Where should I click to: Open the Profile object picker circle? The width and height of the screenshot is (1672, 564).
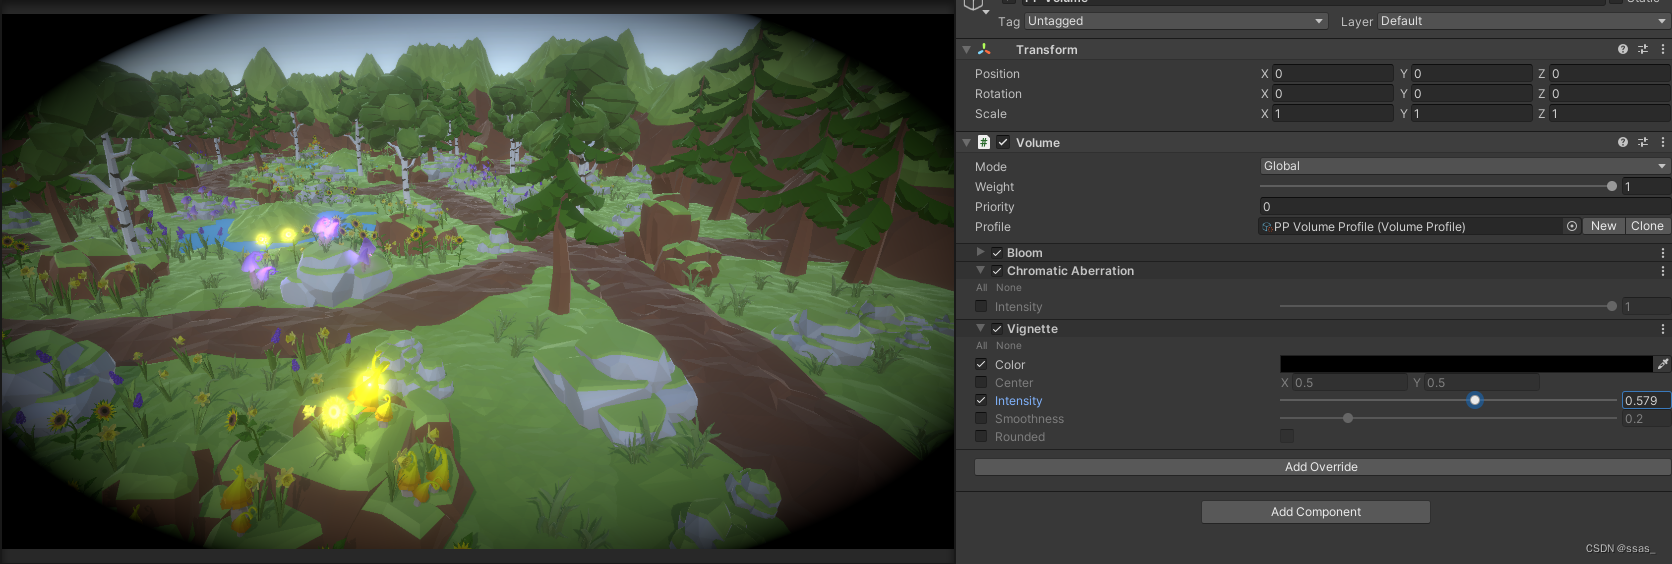(x=1572, y=226)
